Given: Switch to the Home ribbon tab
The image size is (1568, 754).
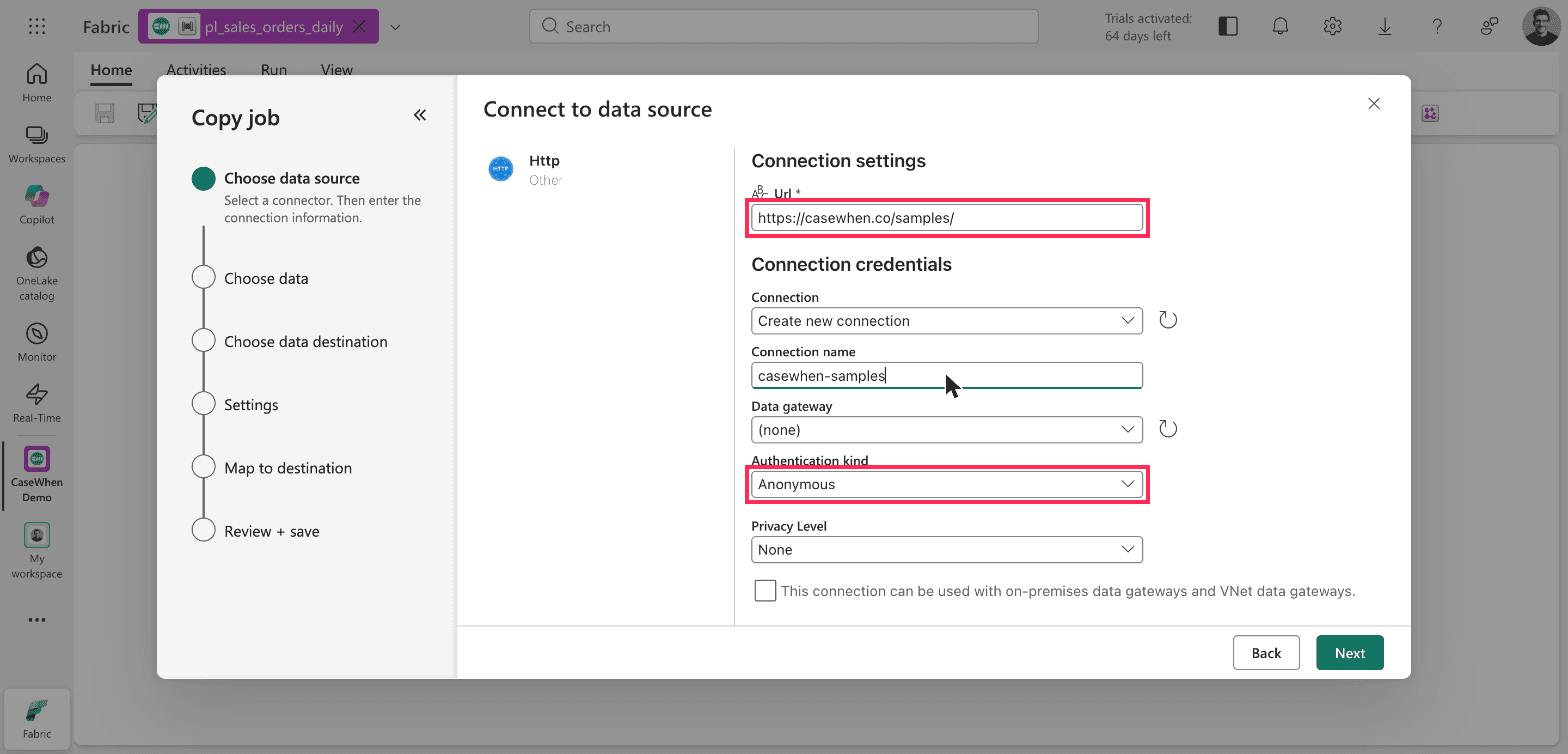Looking at the screenshot, I should pyautogui.click(x=111, y=70).
